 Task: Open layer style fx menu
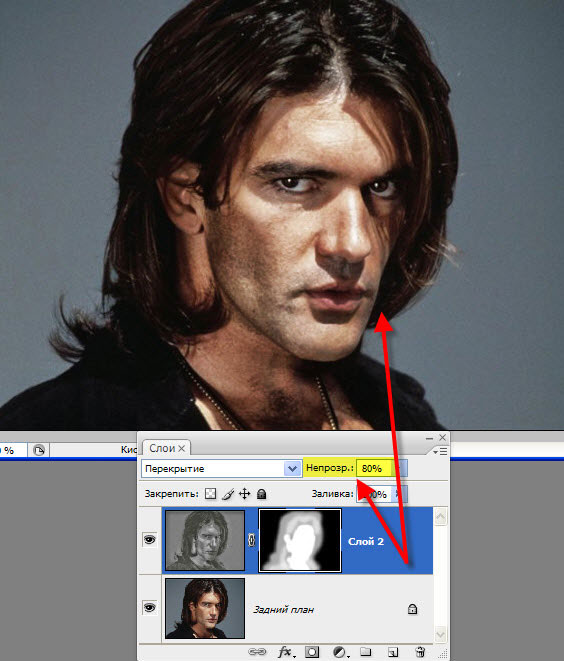[286, 652]
